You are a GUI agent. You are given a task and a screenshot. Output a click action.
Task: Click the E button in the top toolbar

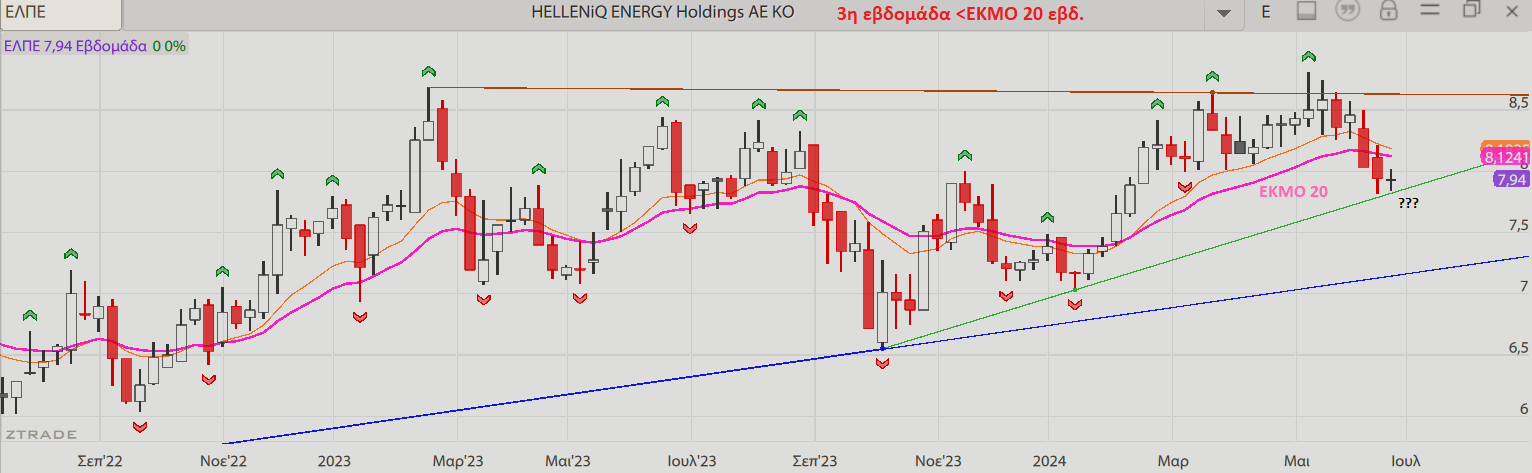1265,12
